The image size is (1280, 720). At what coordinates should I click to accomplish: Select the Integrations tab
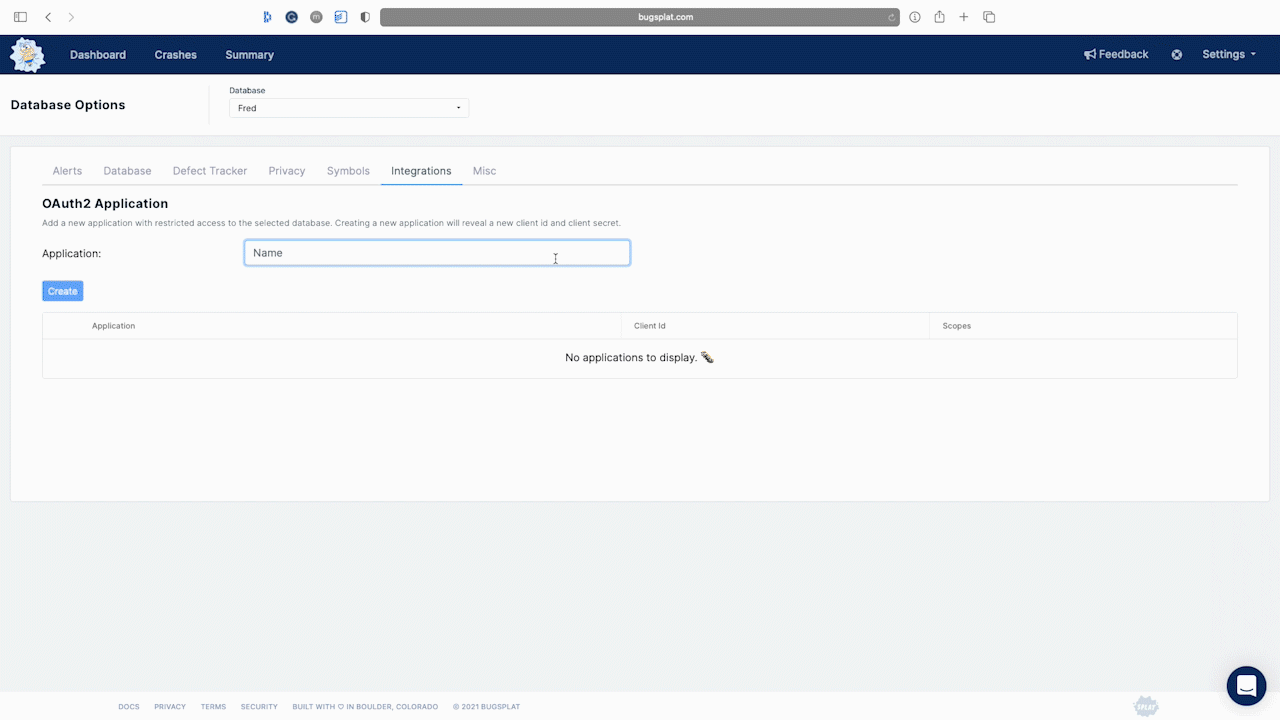(x=421, y=171)
